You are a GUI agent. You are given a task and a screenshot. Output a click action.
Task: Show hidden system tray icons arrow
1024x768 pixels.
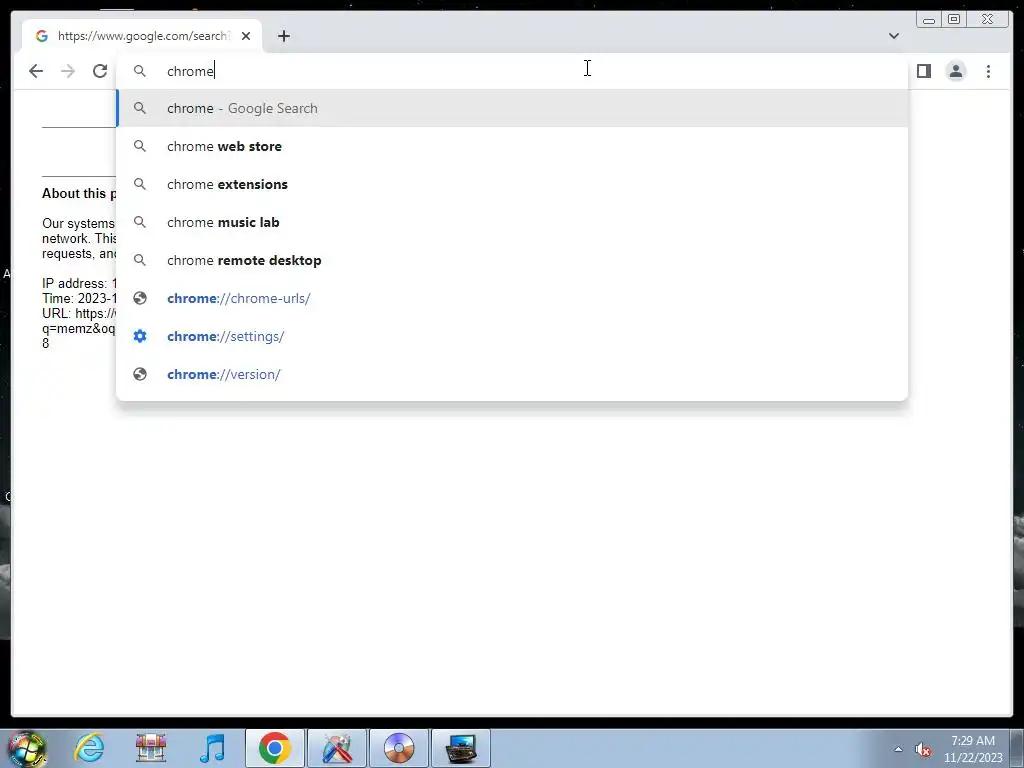coord(898,749)
